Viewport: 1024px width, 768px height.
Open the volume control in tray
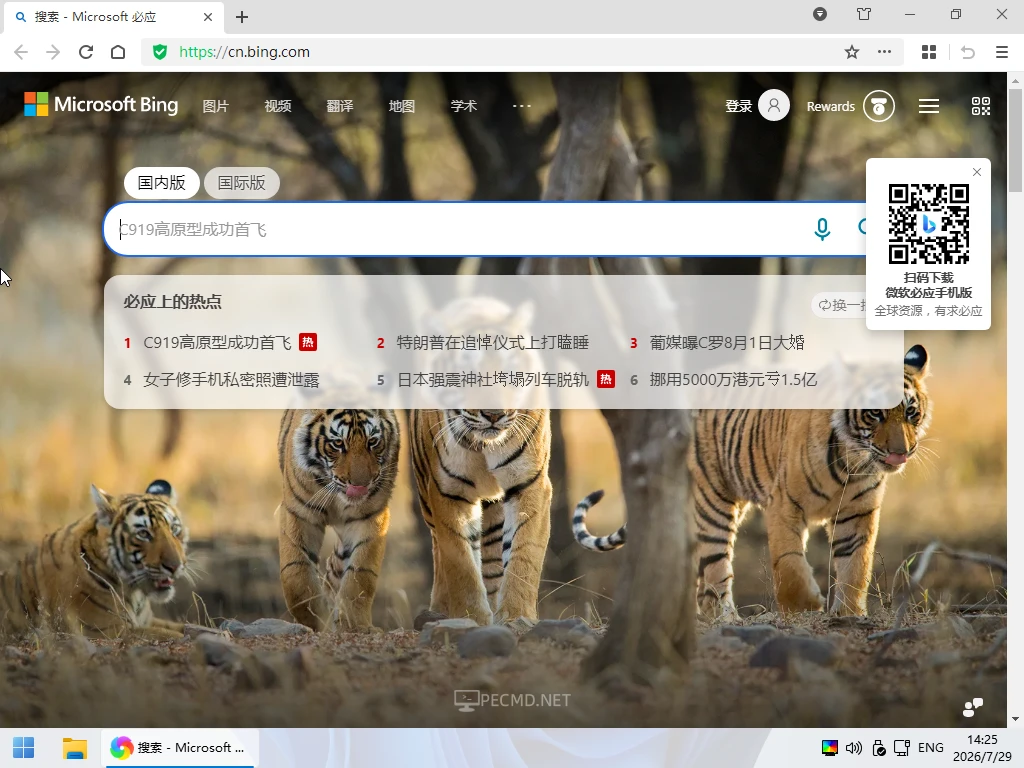click(854, 748)
